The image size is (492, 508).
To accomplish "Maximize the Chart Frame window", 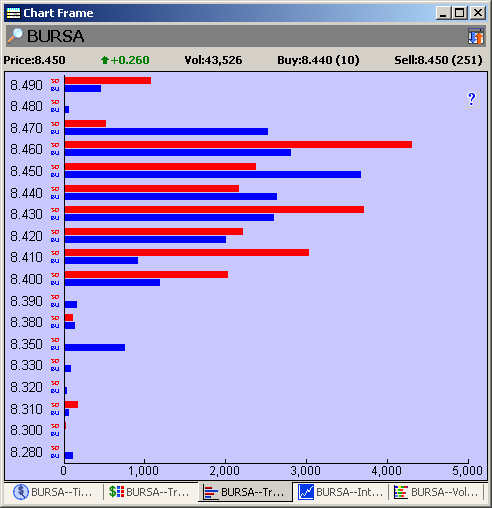I will (x=460, y=13).
